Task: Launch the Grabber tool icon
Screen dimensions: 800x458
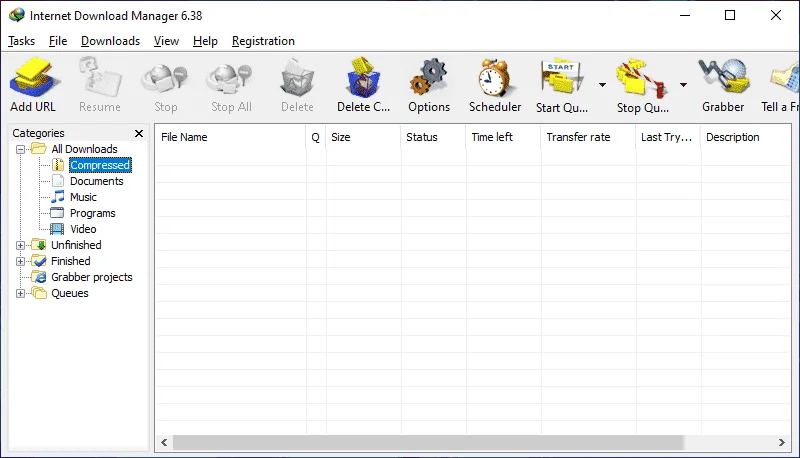Action: tap(723, 78)
